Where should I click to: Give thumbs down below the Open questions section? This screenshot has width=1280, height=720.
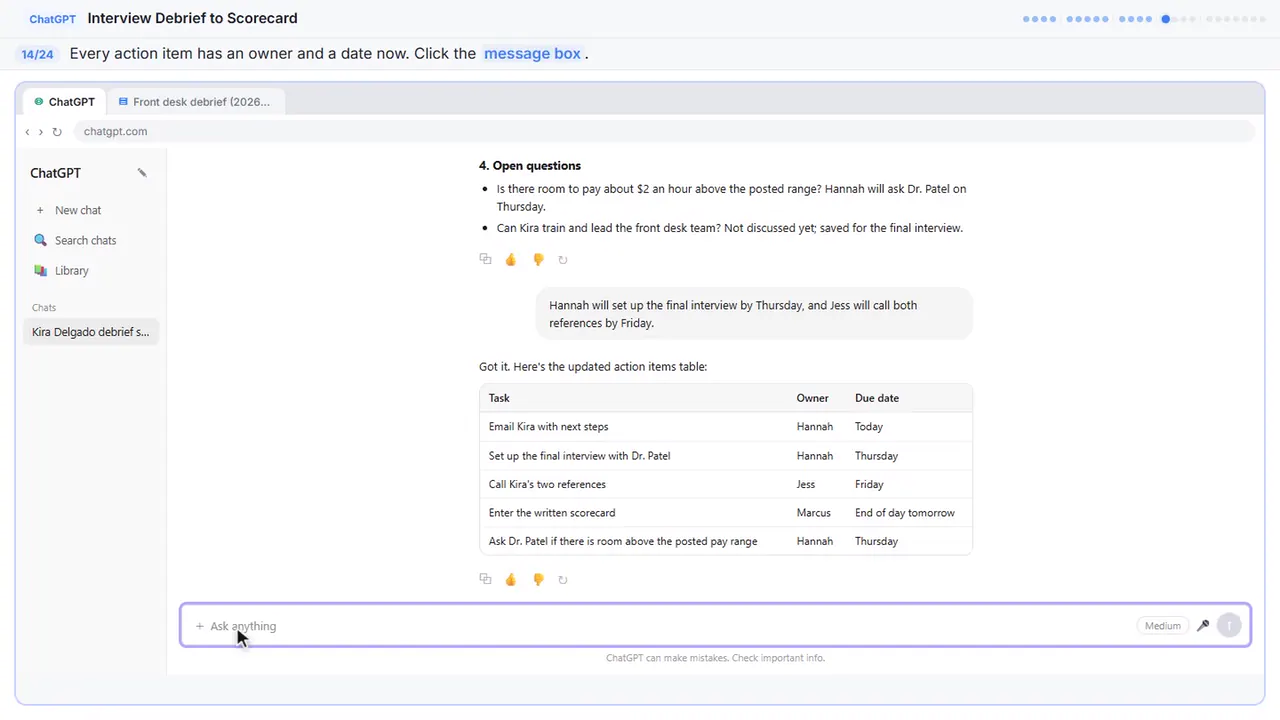coord(538,259)
